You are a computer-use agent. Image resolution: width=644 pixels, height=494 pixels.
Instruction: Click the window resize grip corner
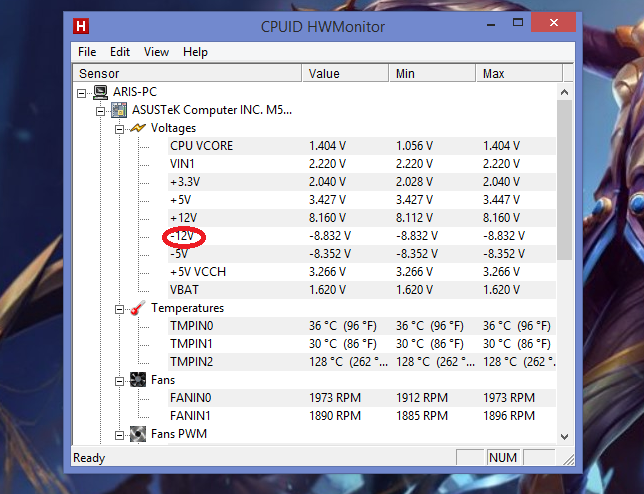(569, 460)
